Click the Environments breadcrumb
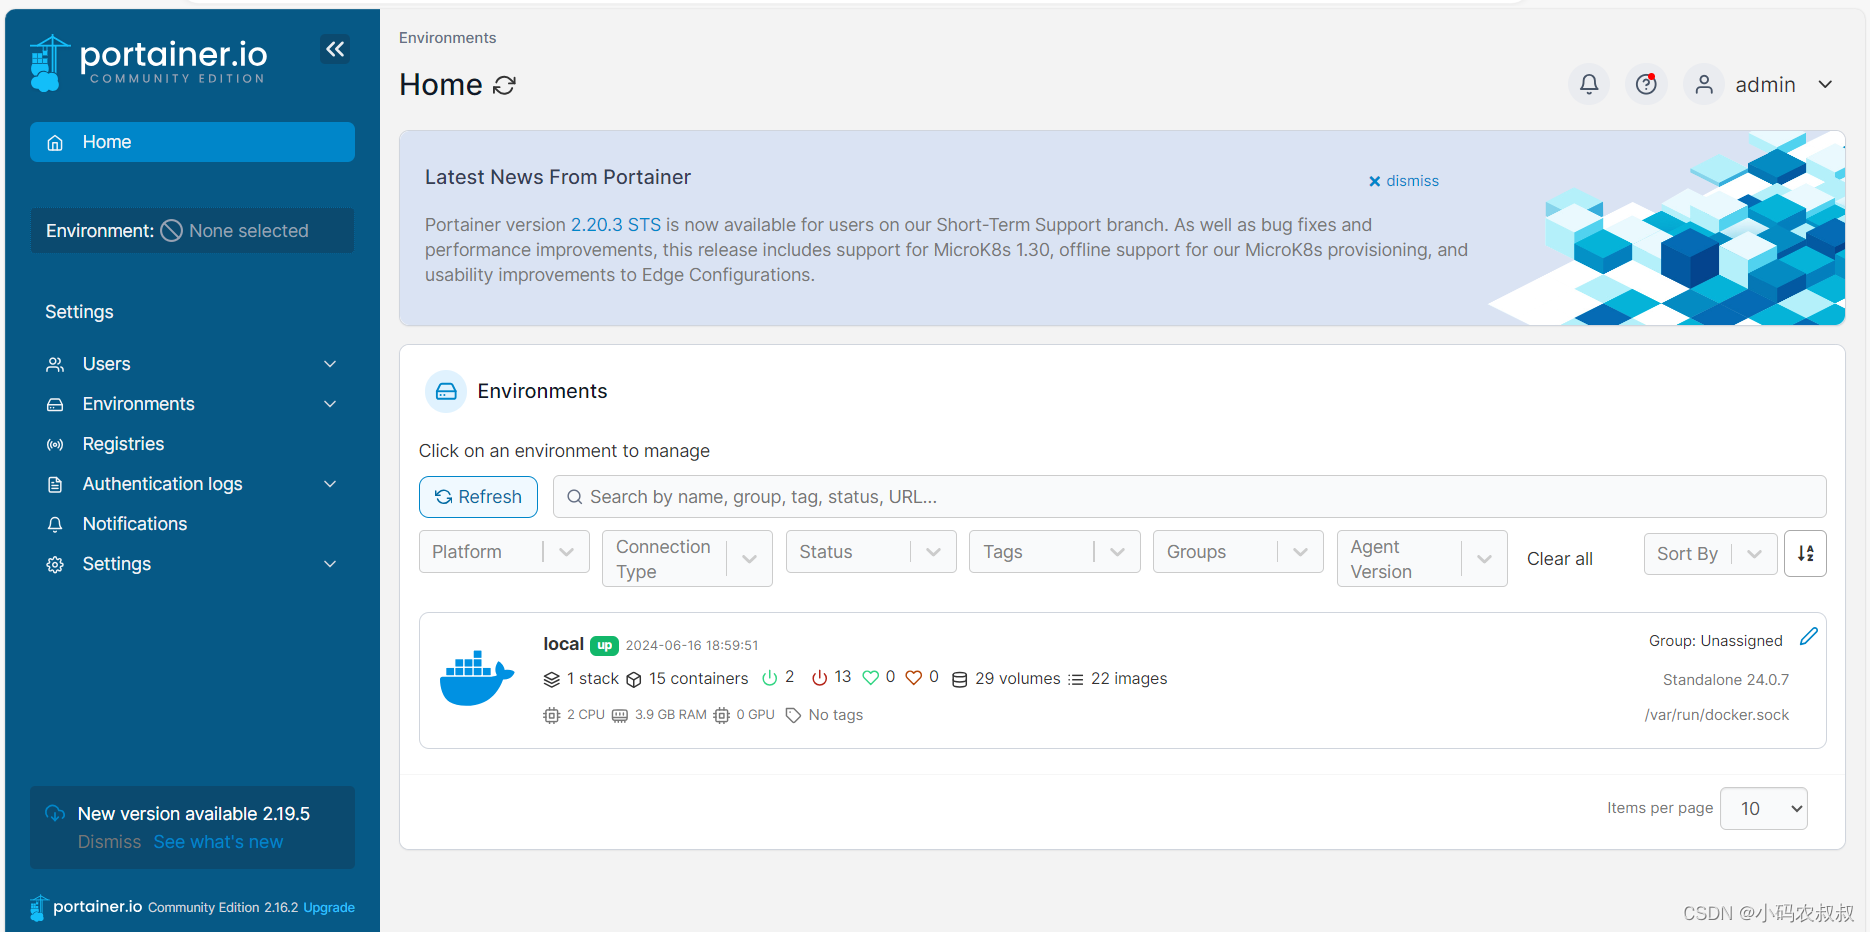 pyautogui.click(x=447, y=38)
